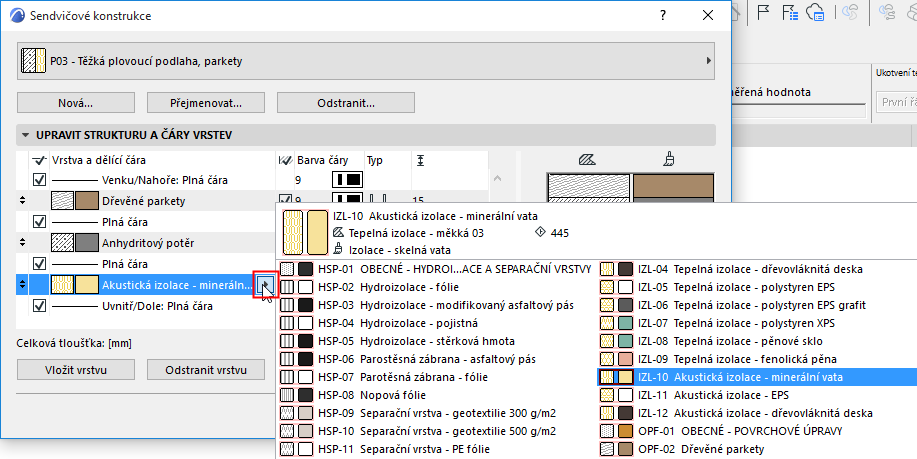Click the flag with list icon in main toolbar

[790, 12]
